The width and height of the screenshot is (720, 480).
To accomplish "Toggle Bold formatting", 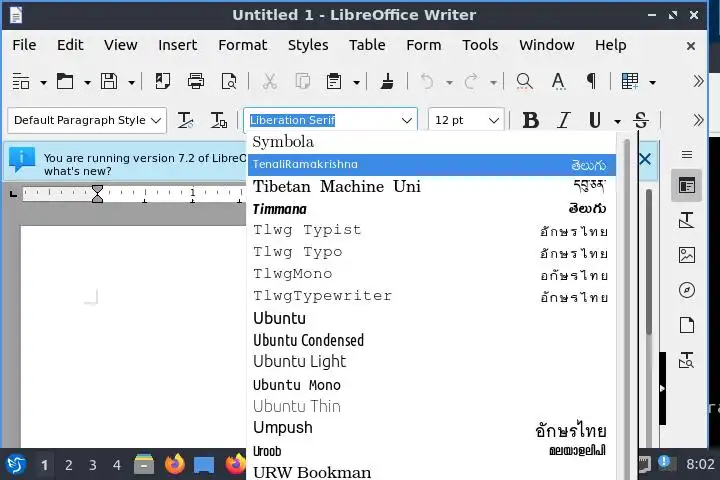I will pyautogui.click(x=531, y=120).
